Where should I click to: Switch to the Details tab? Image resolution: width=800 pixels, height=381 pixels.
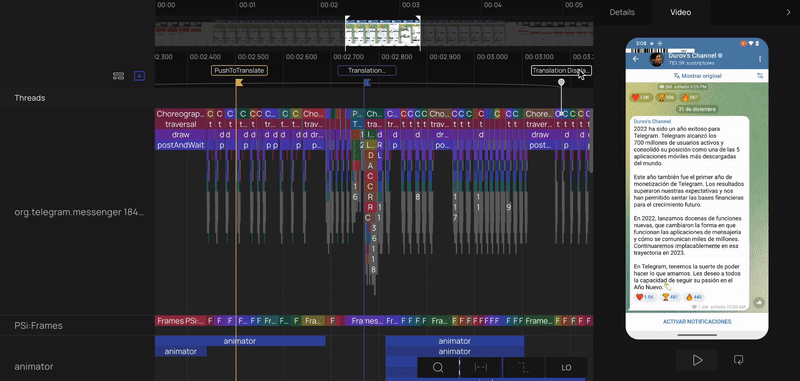click(622, 12)
